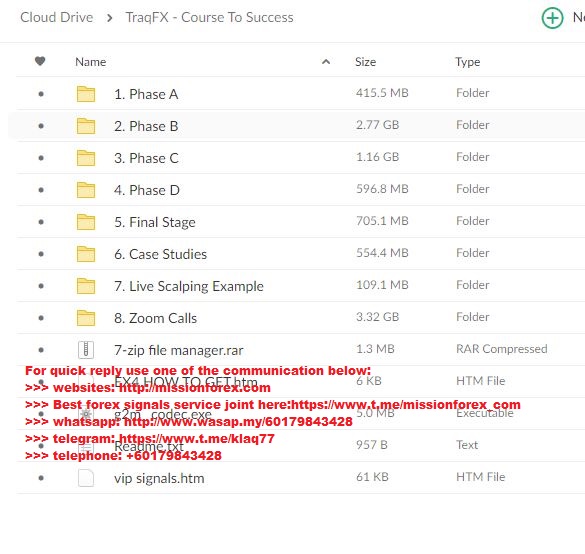Click the 1.16 GB size value

tap(377, 157)
